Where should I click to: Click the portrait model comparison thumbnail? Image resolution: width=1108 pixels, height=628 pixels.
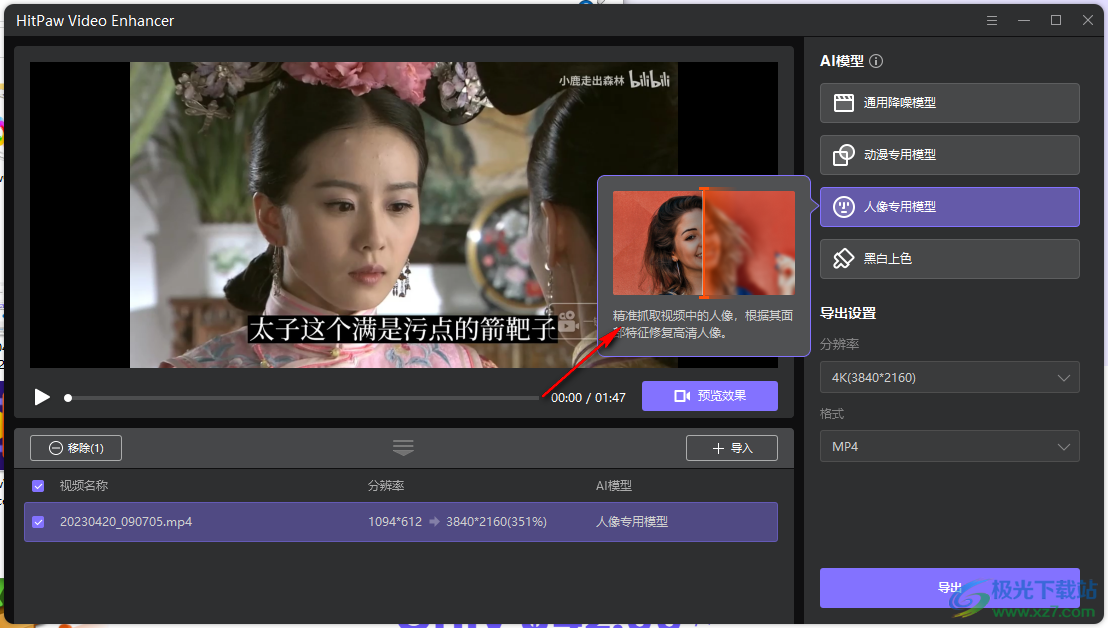click(x=704, y=243)
